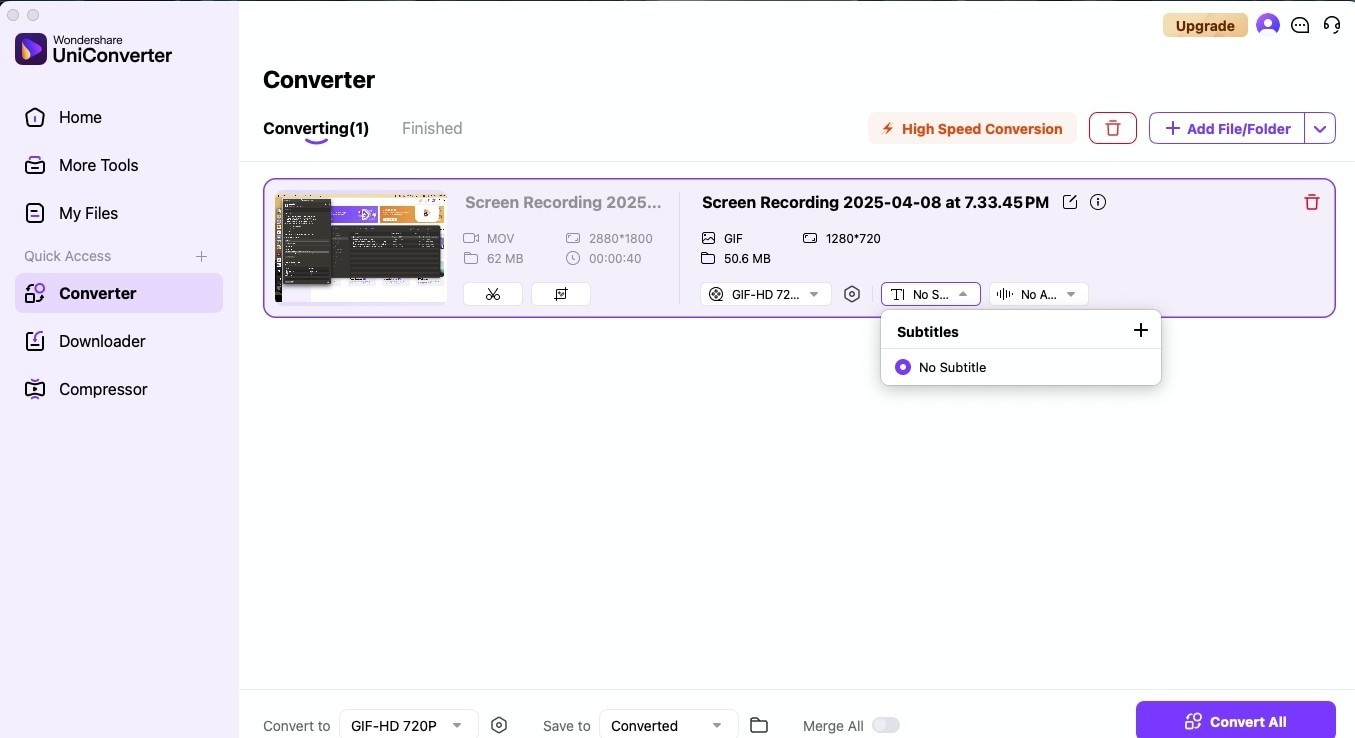Screen dimensions: 1355x738
Task: Click the trim scissors icon
Action: tap(493, 294)
